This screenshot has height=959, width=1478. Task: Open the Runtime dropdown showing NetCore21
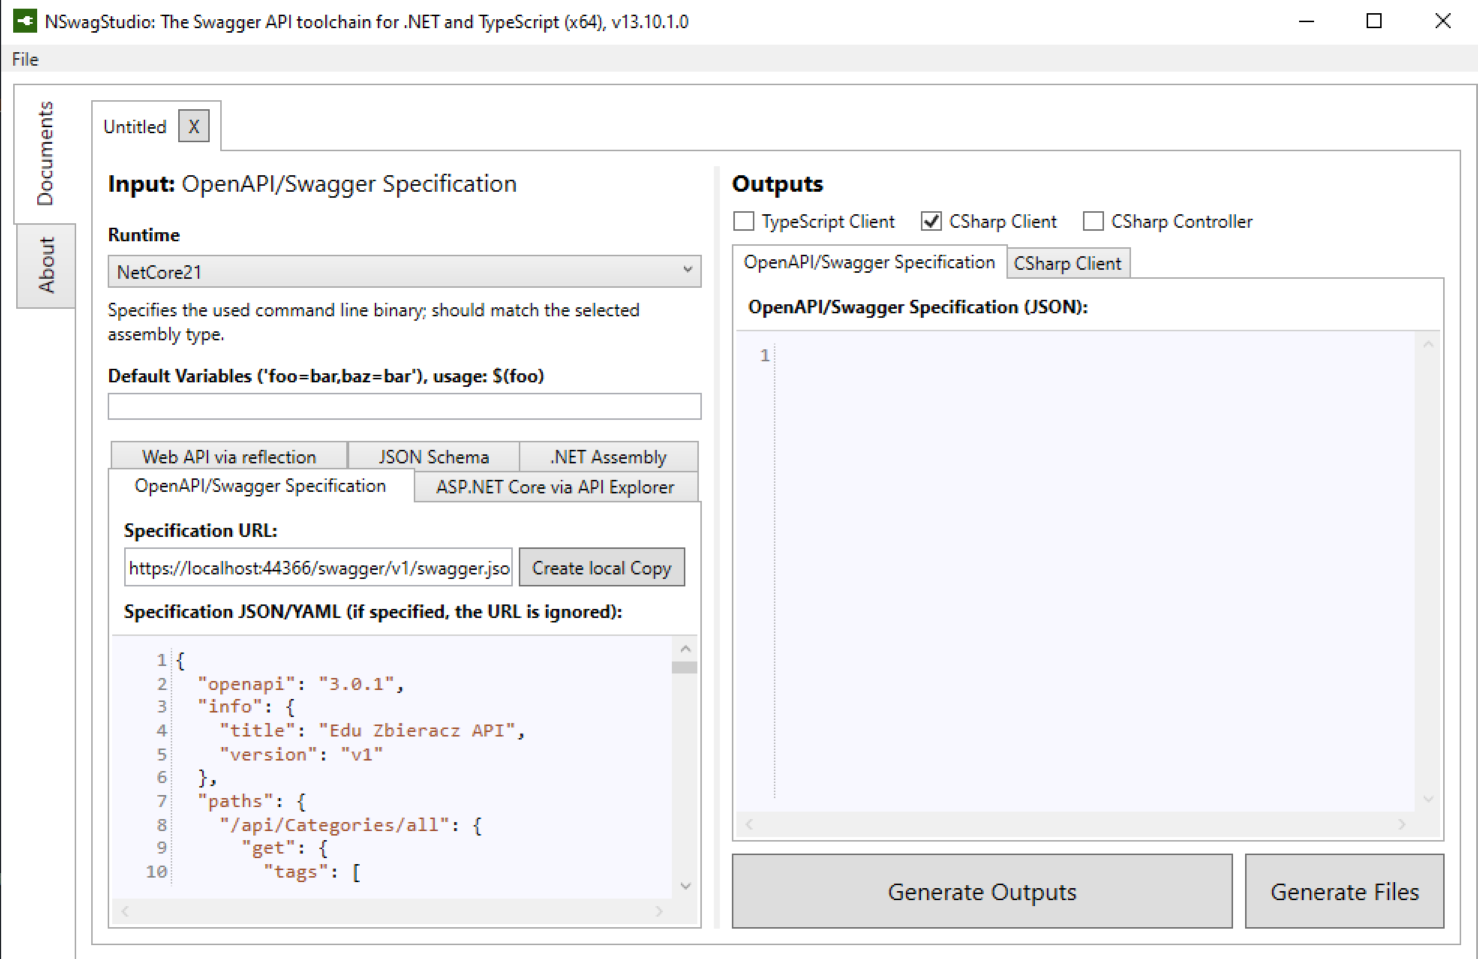pyautogui.click(x=404, y=271)
